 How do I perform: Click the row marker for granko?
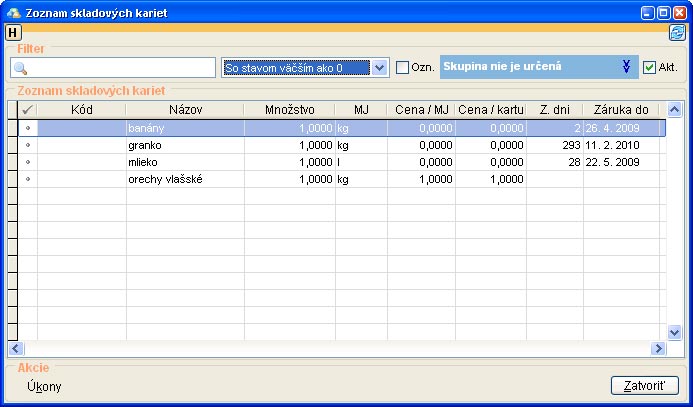point(27,145)
